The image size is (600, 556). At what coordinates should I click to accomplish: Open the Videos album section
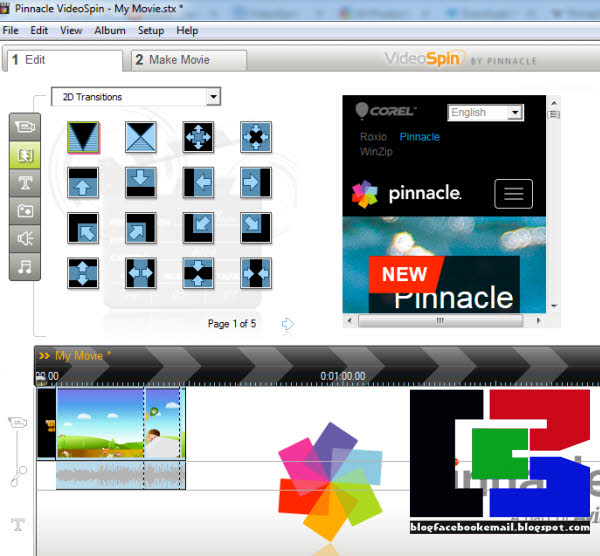tap(25, 127)
